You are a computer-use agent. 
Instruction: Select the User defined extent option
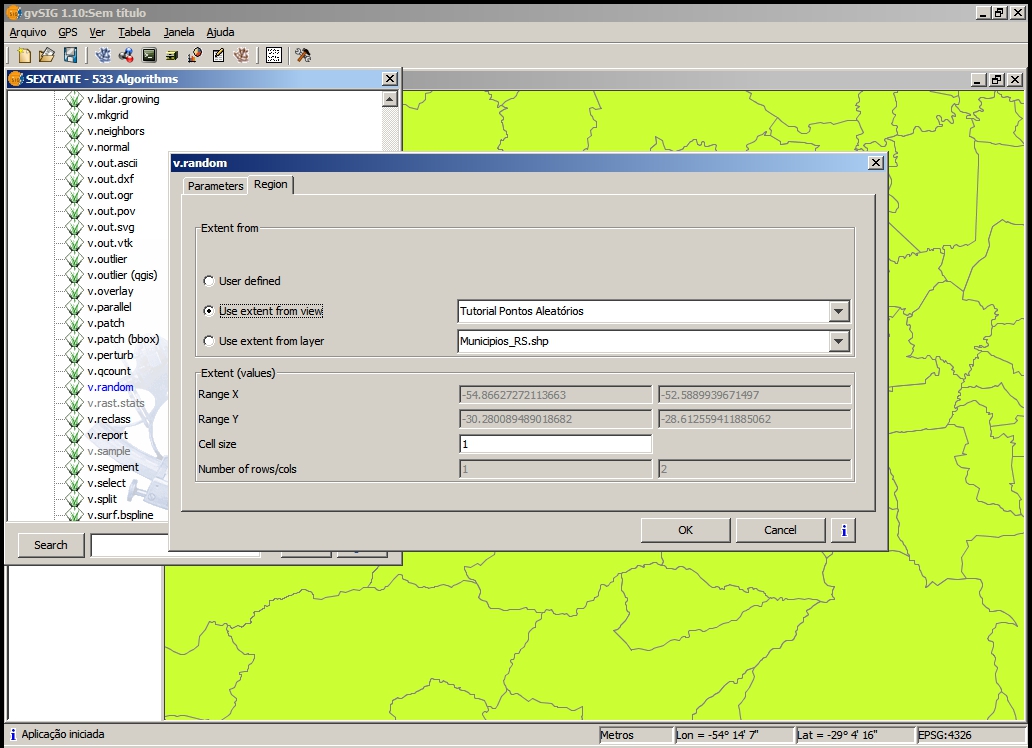pos(208,281)
